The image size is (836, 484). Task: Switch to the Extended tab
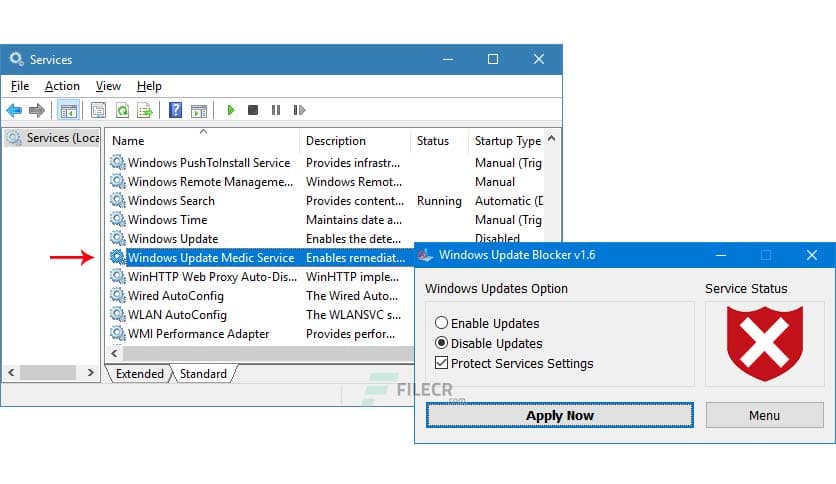click(x=140, y=374)
